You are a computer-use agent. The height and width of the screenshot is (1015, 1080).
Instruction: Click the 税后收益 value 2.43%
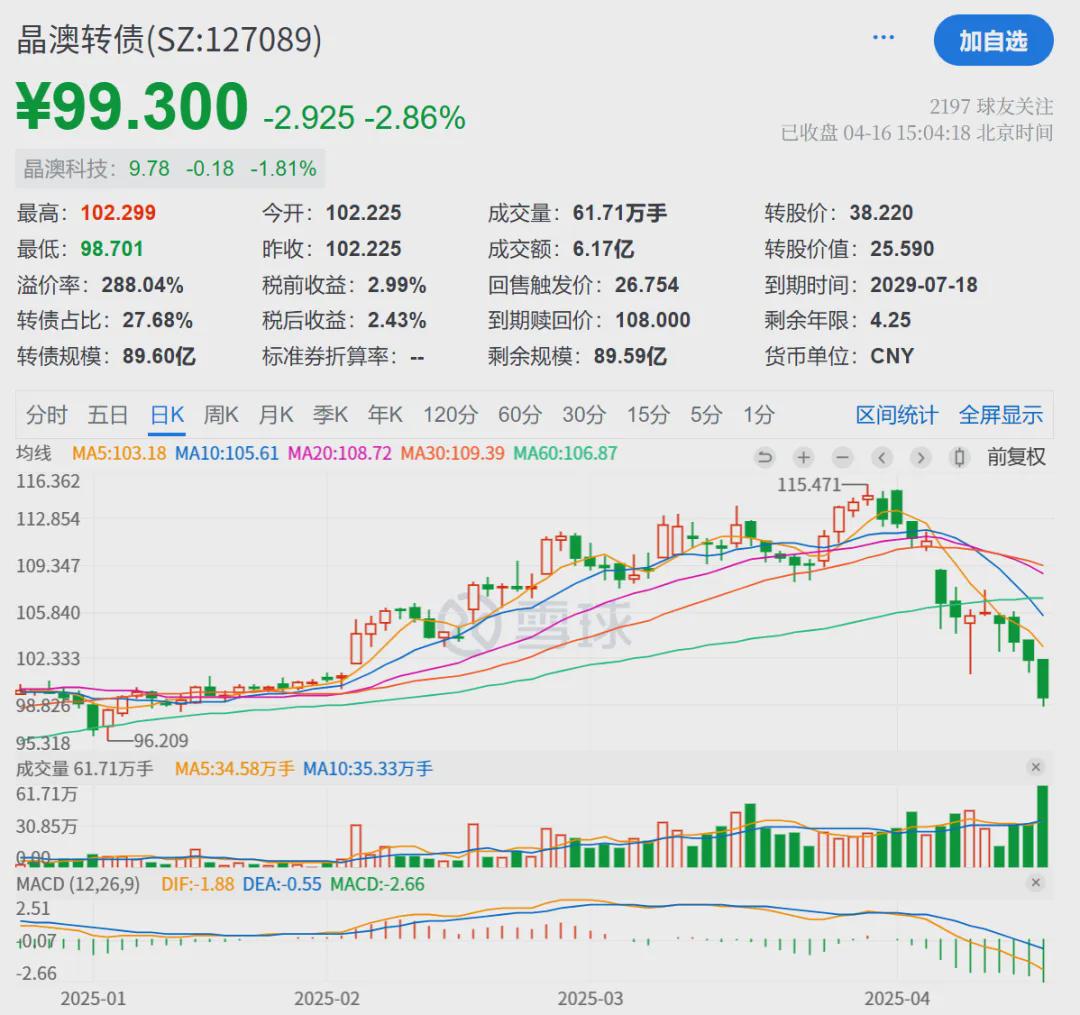click(x=397, y=320)
